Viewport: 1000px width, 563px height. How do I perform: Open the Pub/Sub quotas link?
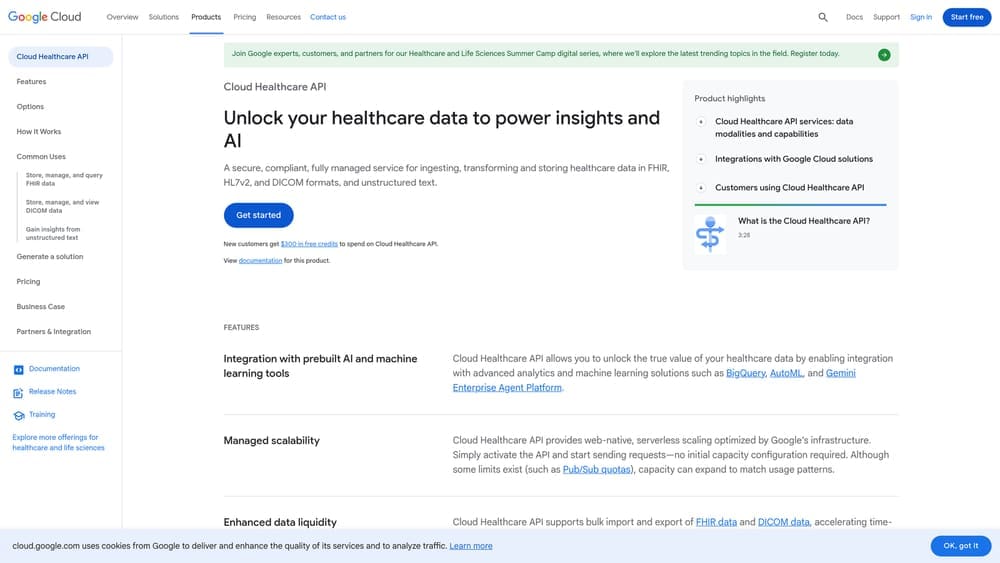click(x=596, y=469)
